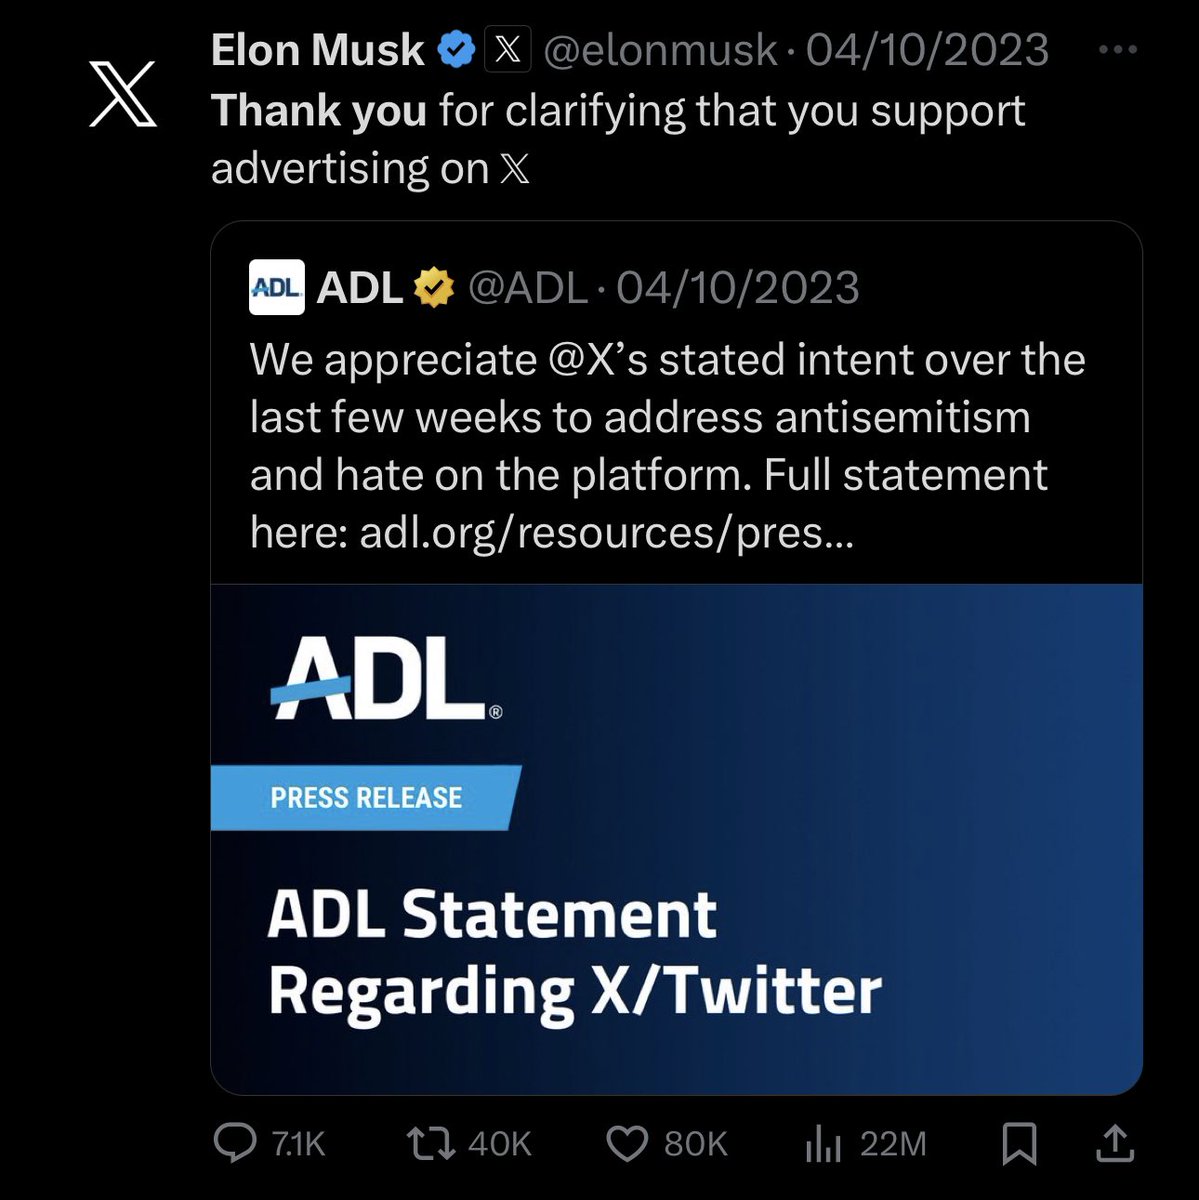
Task: Click the main post's 04/10/2023 timestamp
Action: pos(927,50)
